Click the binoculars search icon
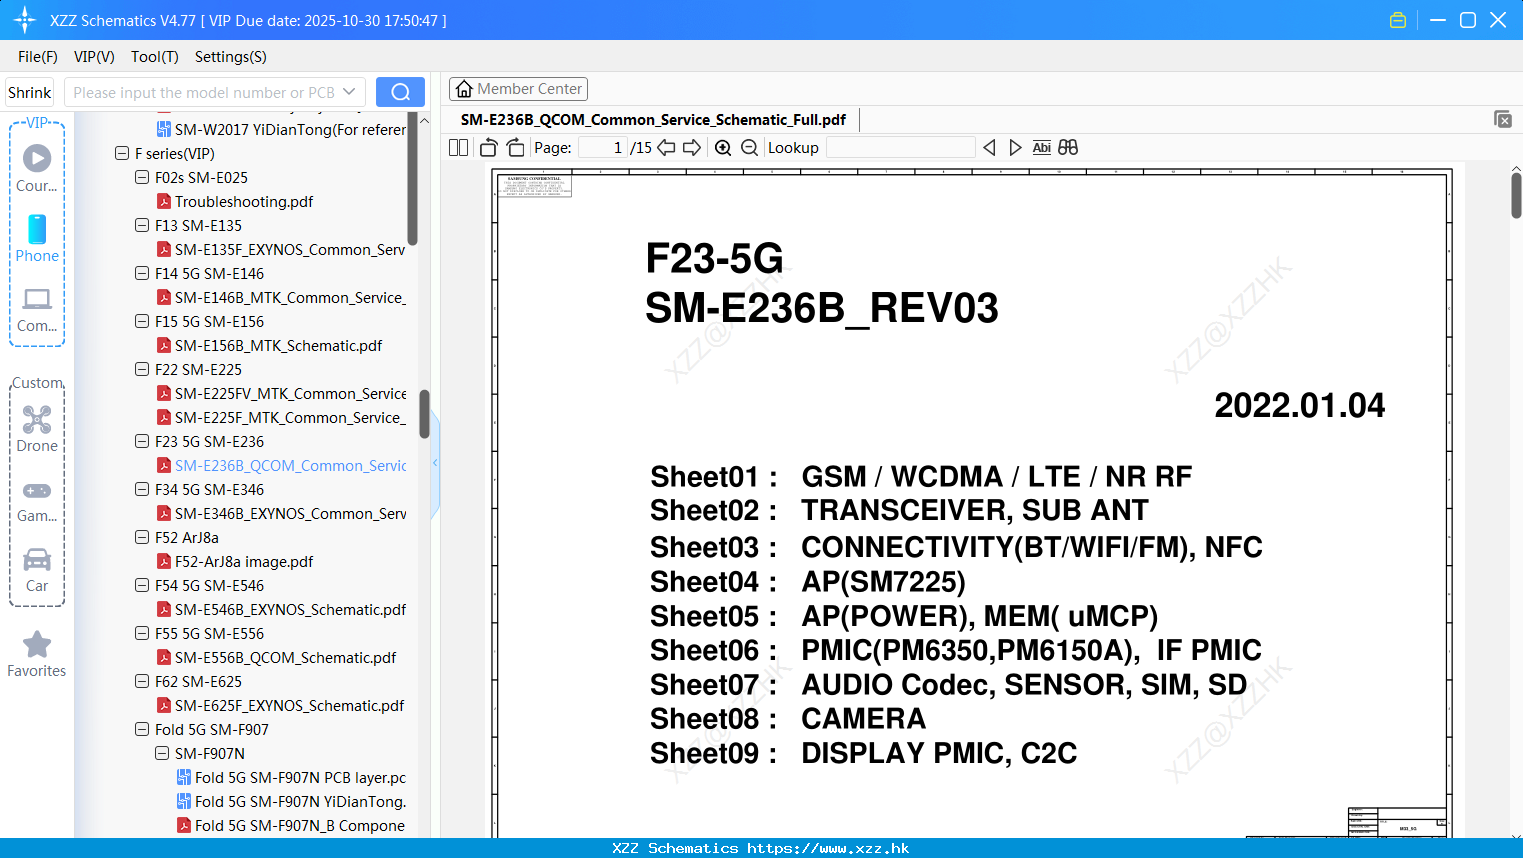 1068,148
